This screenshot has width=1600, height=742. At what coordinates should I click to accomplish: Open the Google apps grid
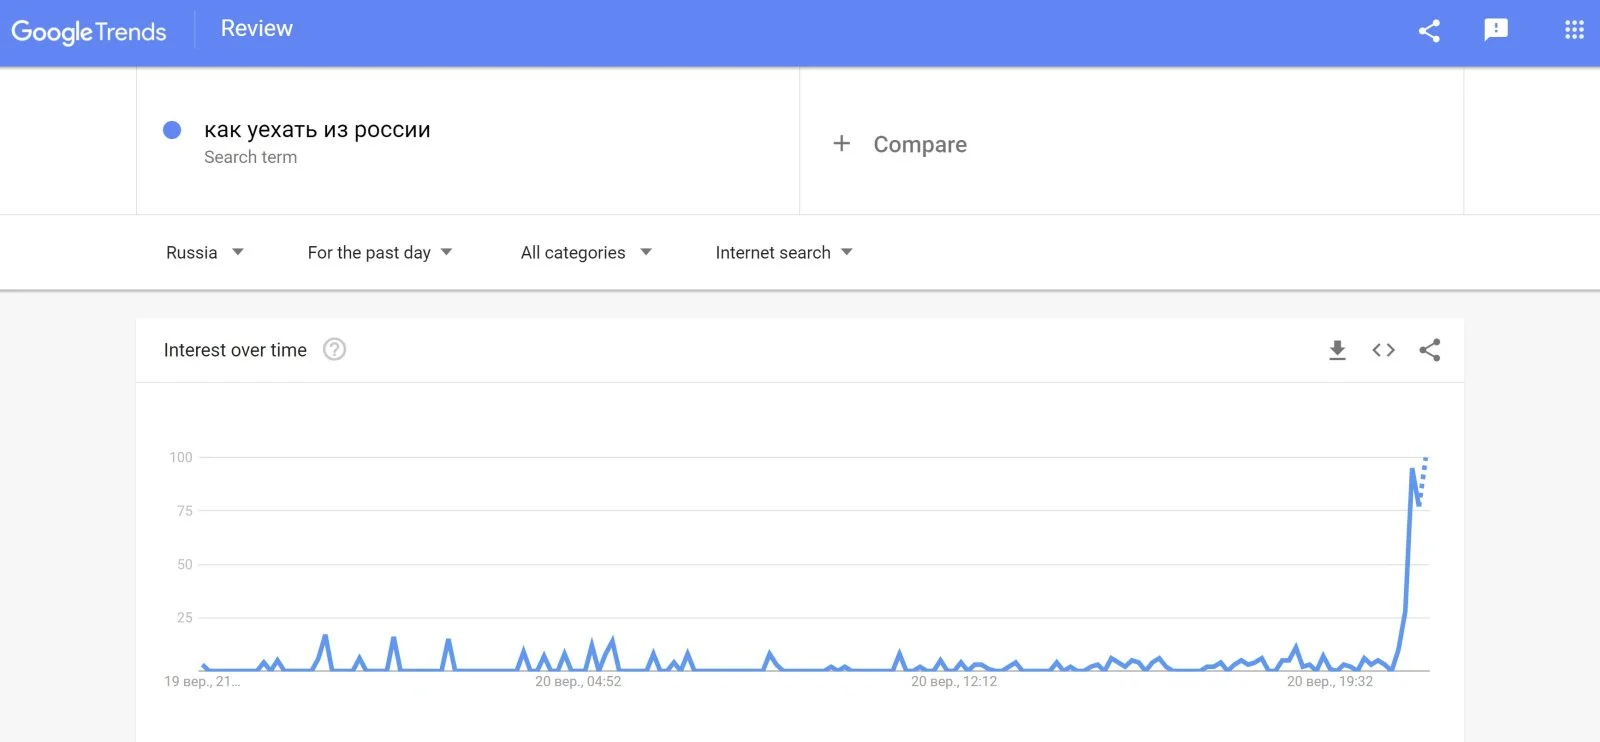(x=1574, y=30)
